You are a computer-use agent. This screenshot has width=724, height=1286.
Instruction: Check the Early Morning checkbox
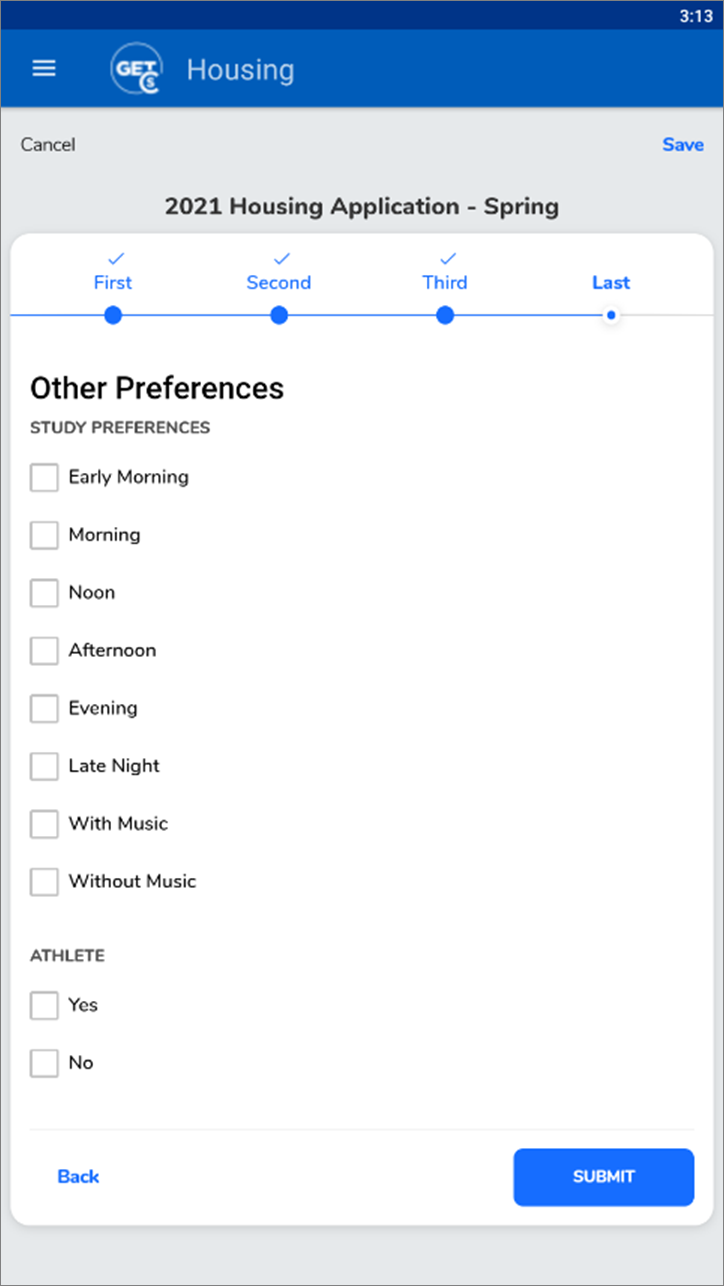click(x=44, y=477)
